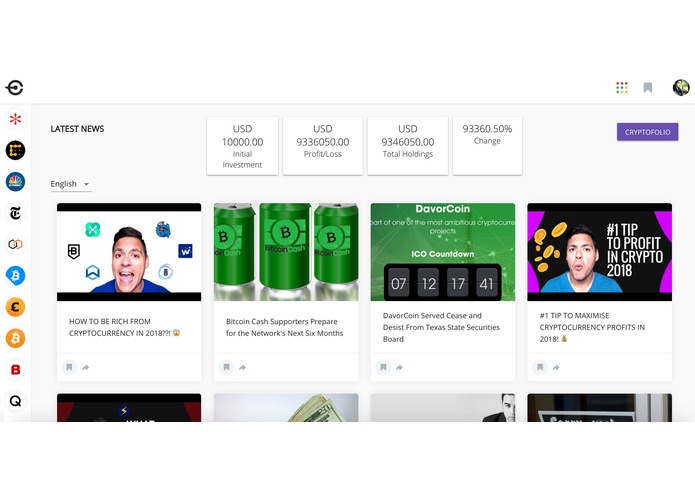Select the orange Bitcoin coin source icon
Image resolution: width=695 pixels, height=494 pixels.
point(16,338)
